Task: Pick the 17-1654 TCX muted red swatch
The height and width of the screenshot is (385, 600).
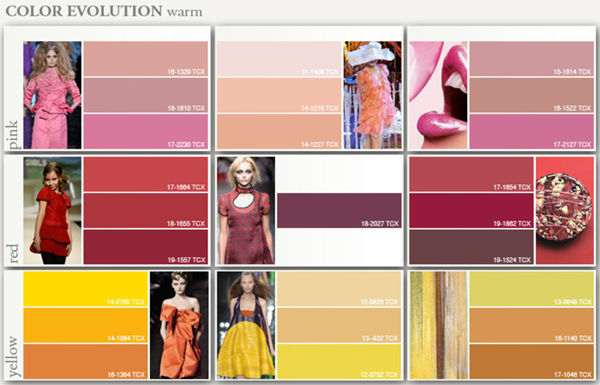Action: coord(471,174)
